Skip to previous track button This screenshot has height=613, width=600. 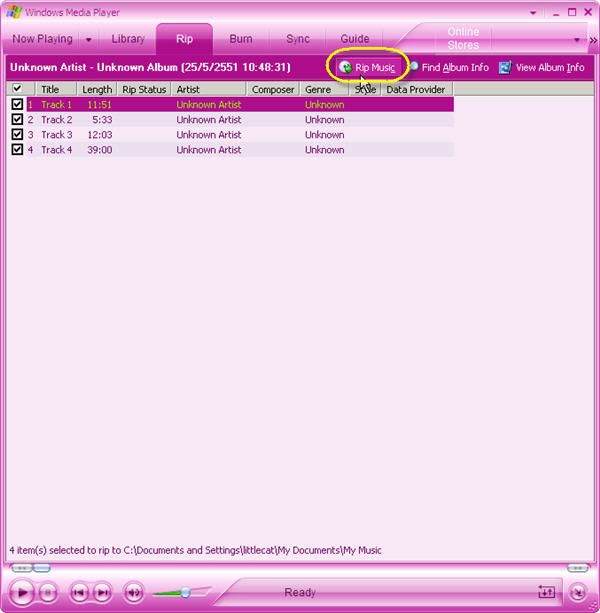[79, 593]
